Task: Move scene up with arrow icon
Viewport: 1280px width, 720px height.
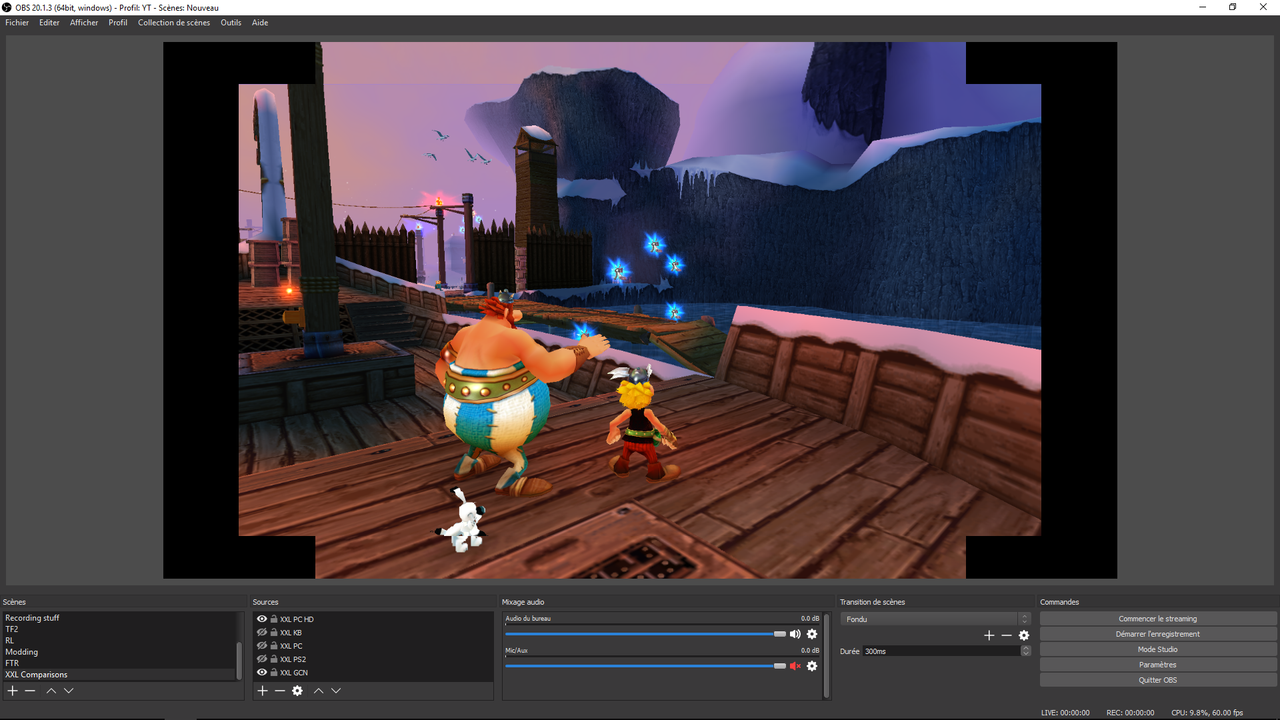Action: [51, 691]
